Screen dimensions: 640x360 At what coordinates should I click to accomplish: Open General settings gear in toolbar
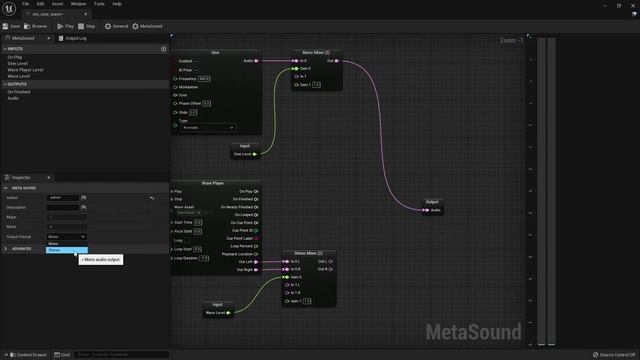click(108, 26)
